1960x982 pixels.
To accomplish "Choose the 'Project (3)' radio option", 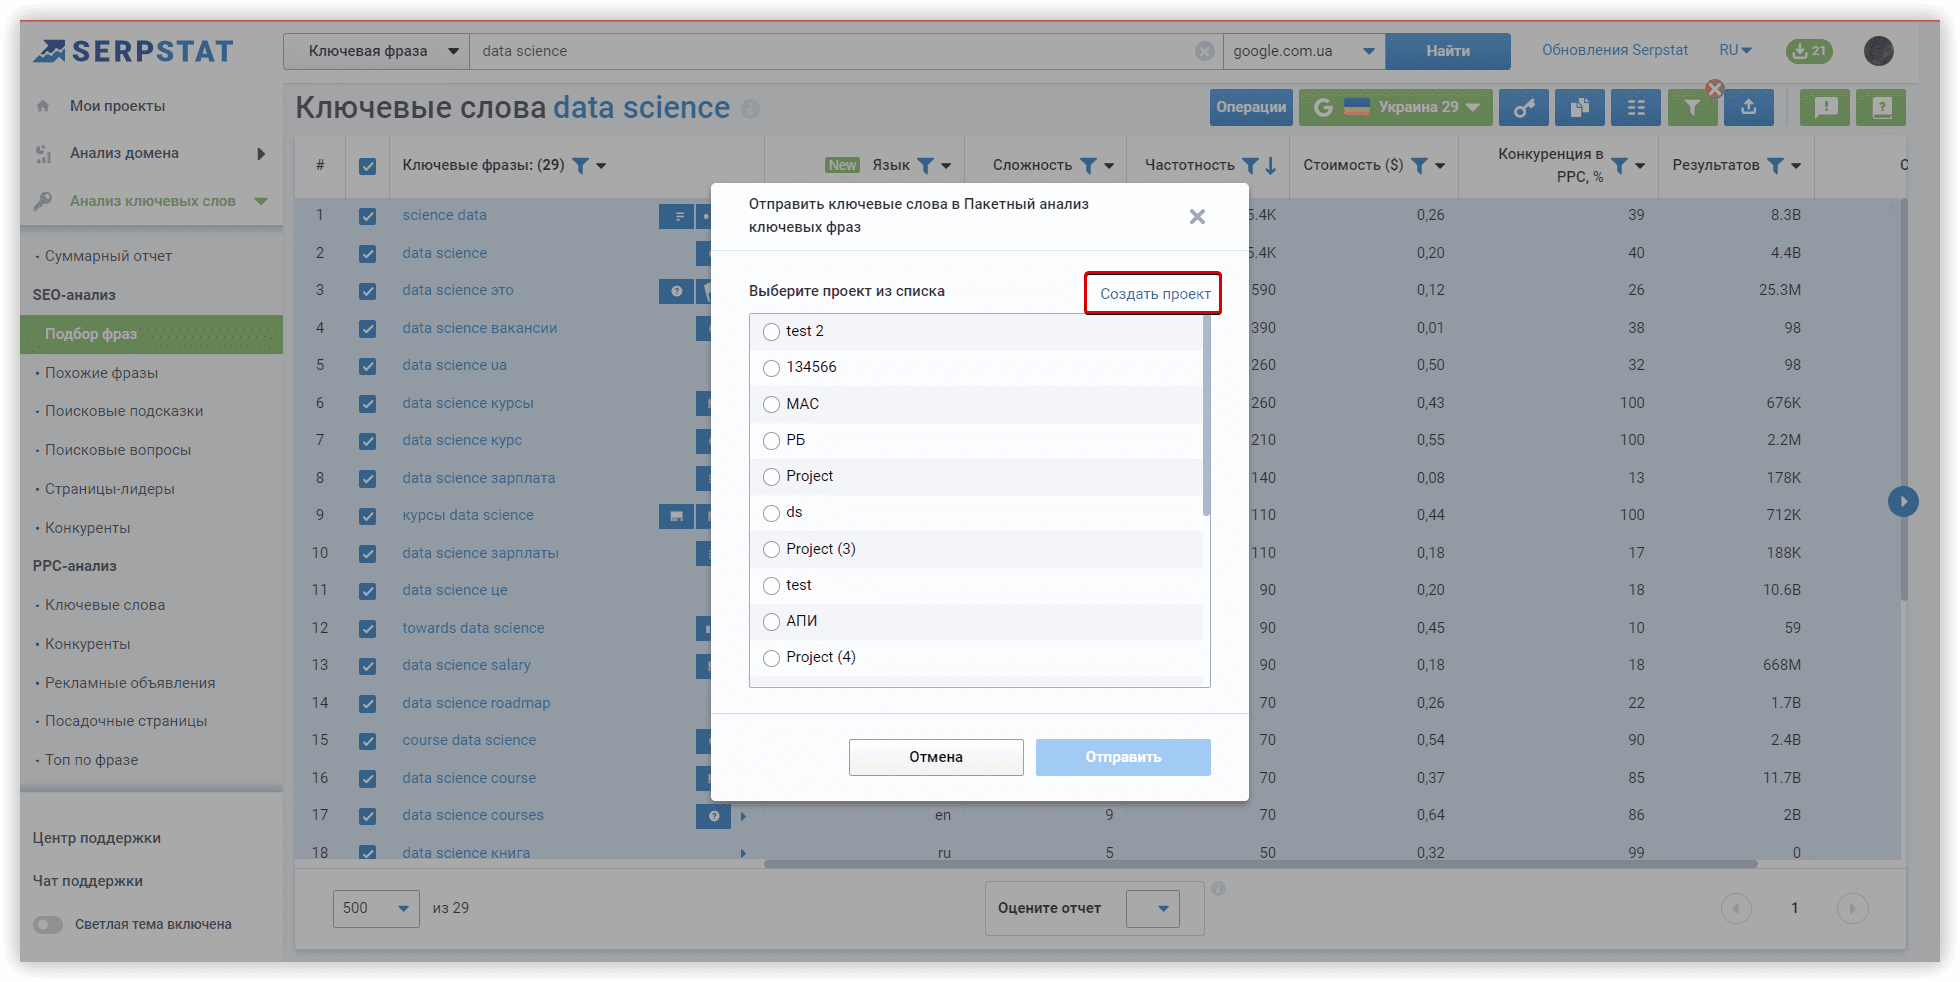I will 771,549.
